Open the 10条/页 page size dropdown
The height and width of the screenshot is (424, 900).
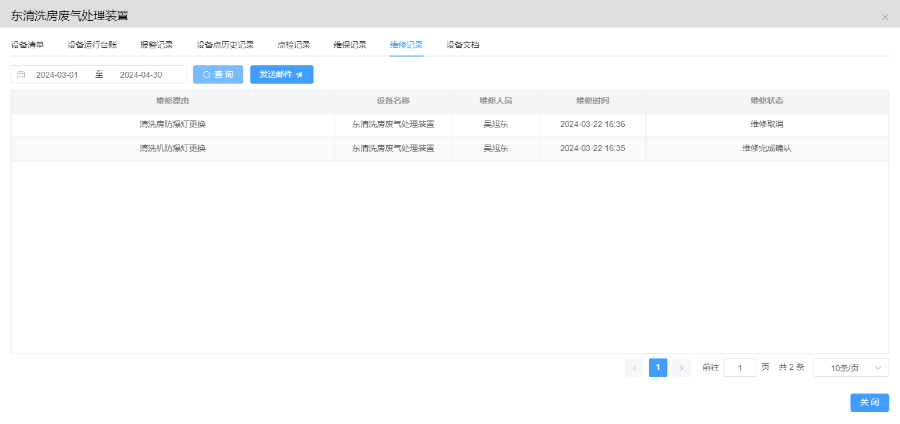[851, 368]
